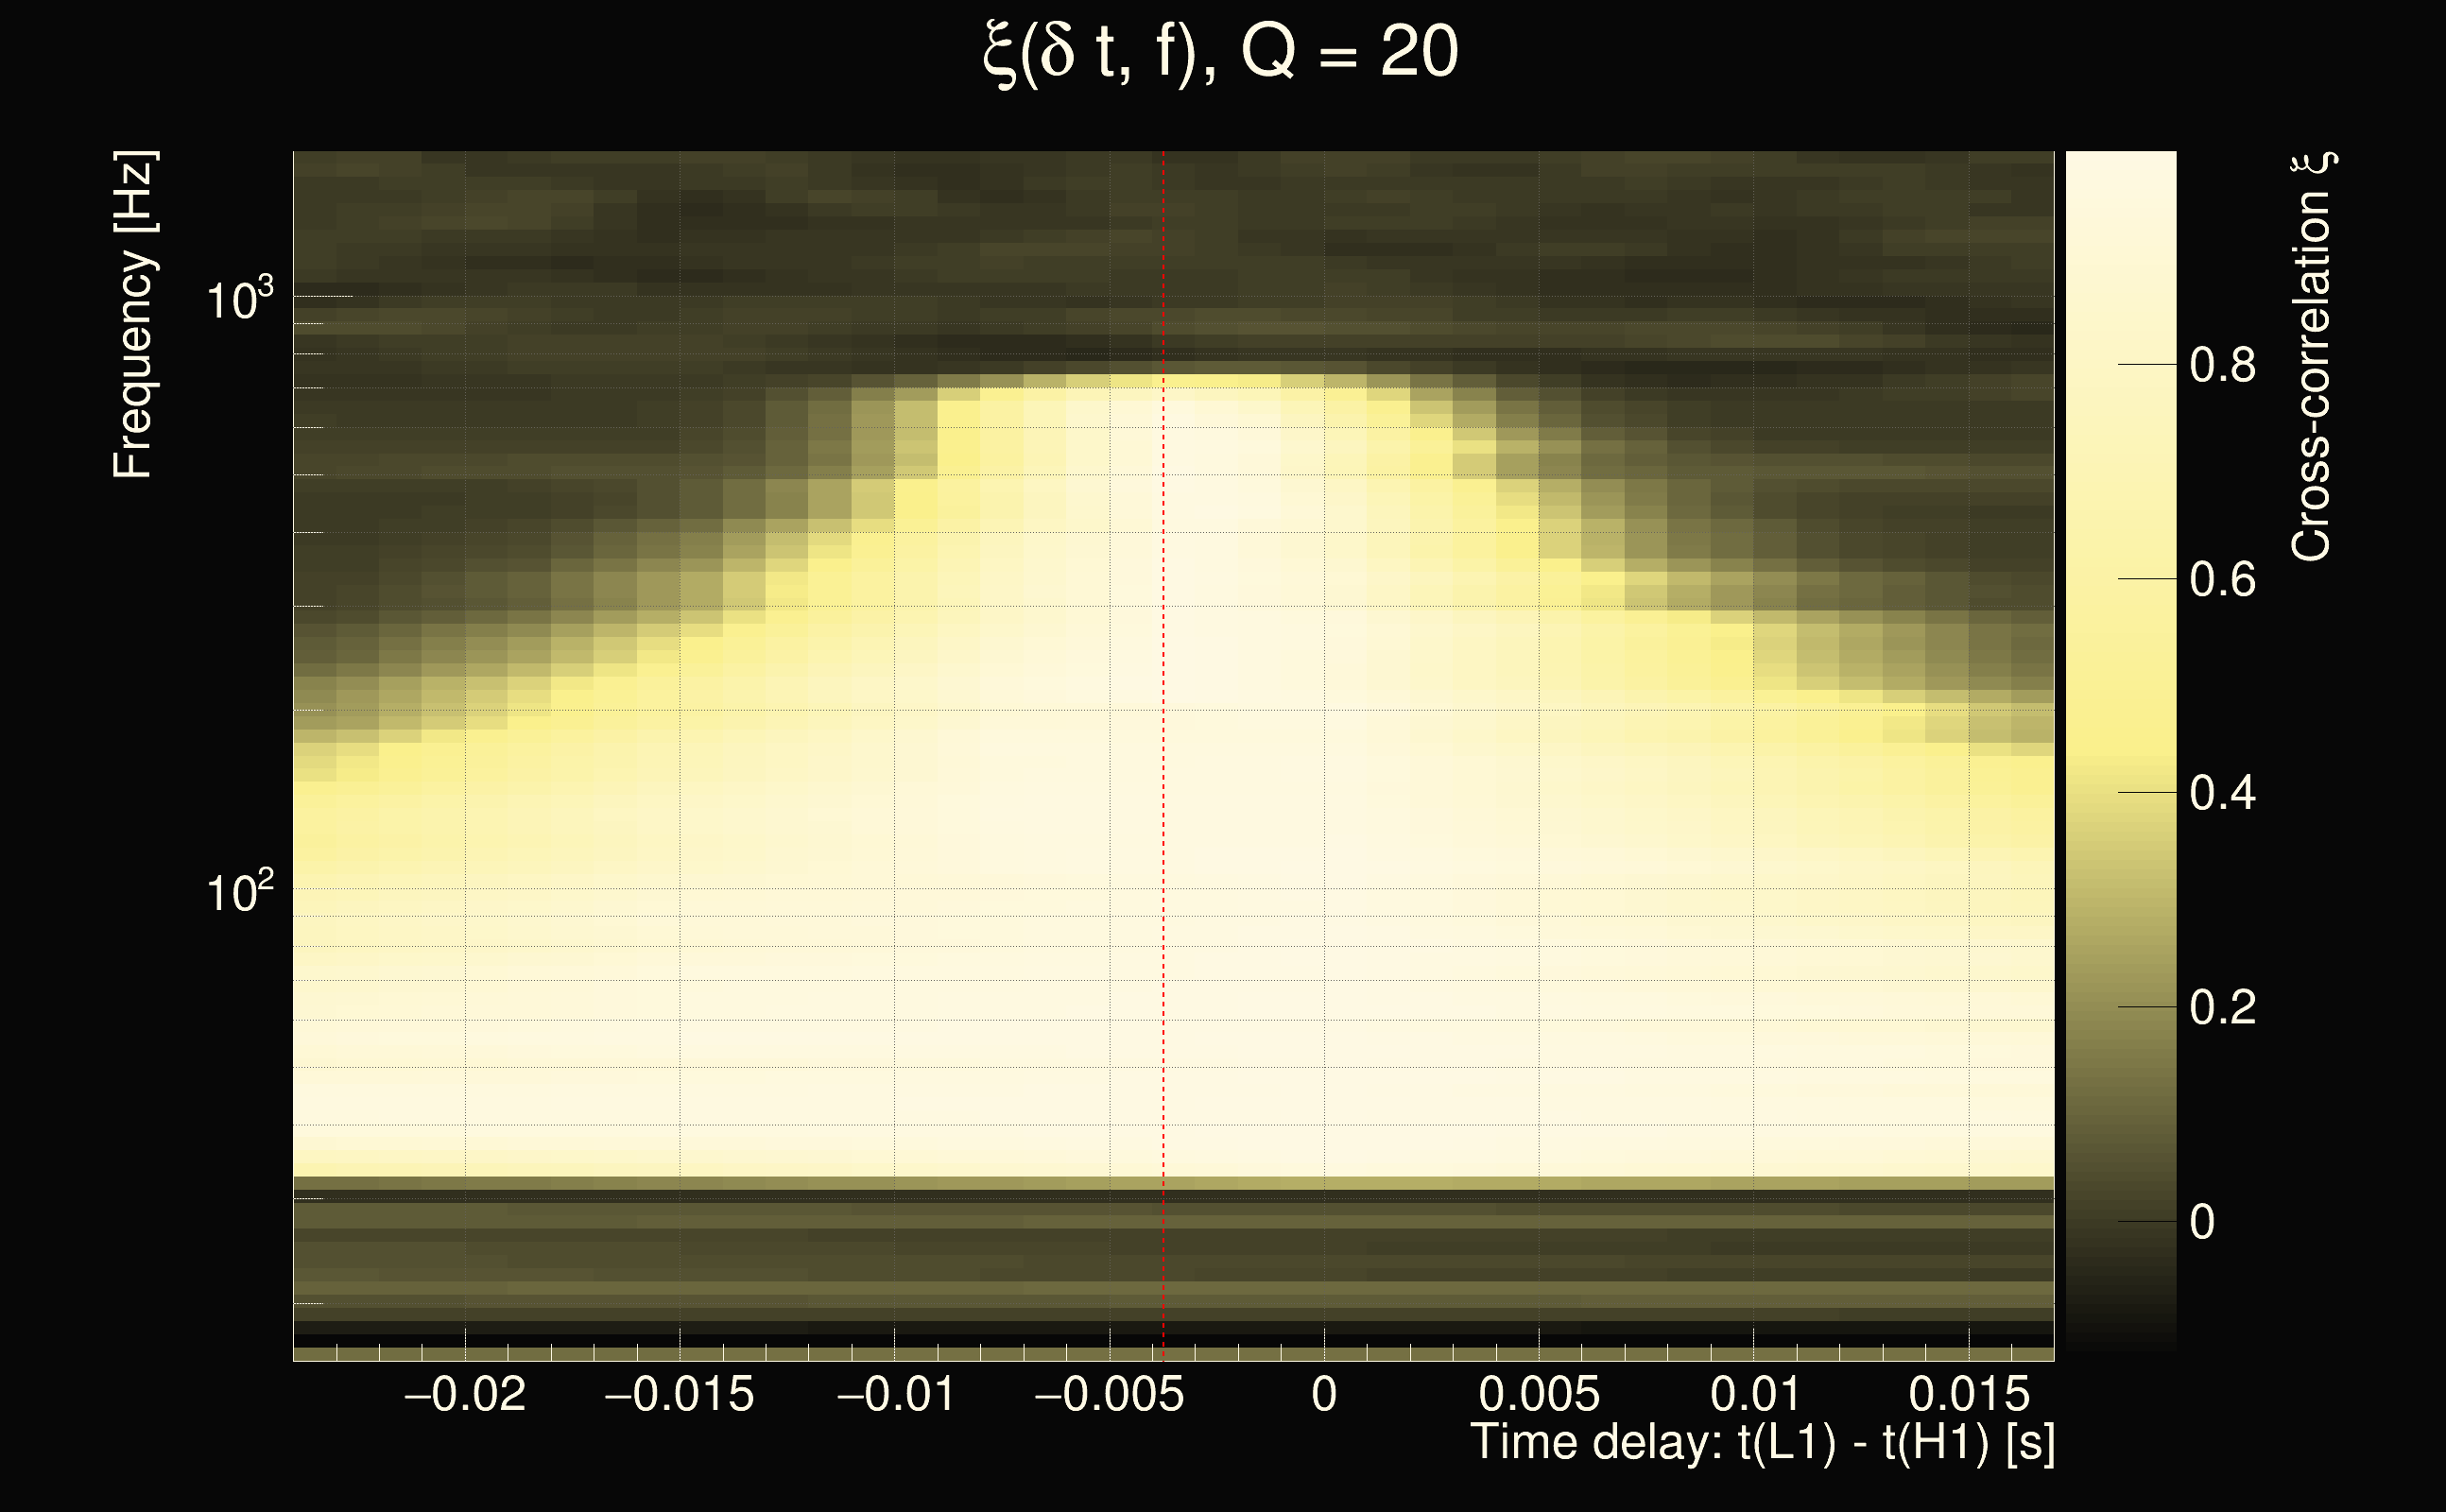Click the -0.005 x-axis tick label
The image size is (2446, 1512).
coord(1109,1394)
